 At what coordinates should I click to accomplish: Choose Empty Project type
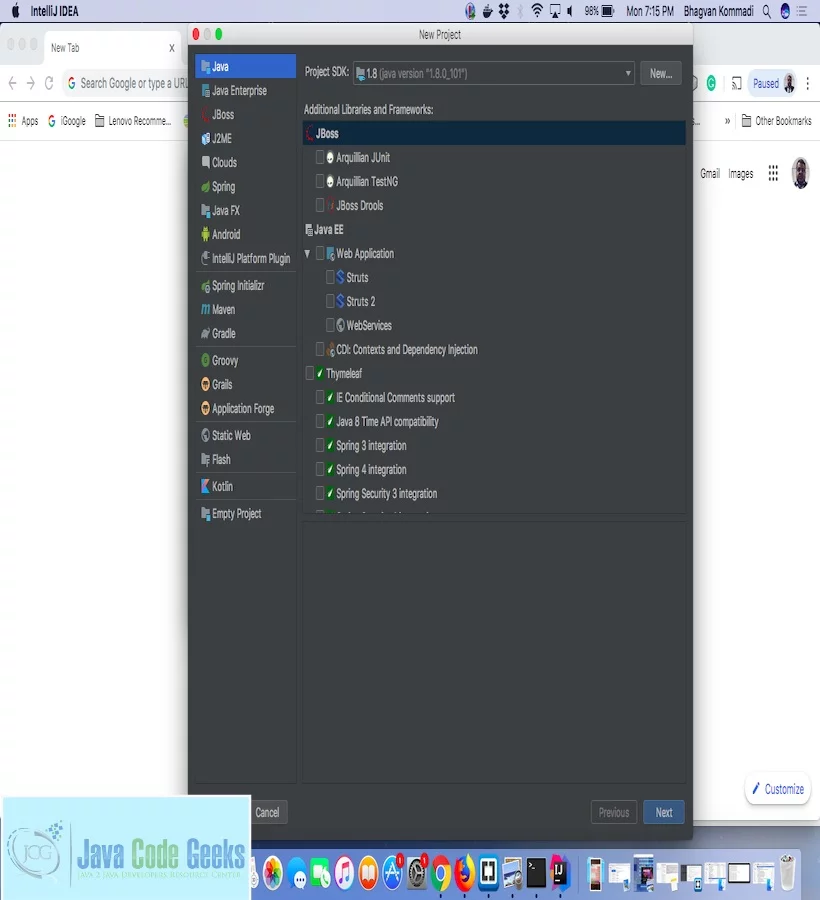[x=245, y=514]
